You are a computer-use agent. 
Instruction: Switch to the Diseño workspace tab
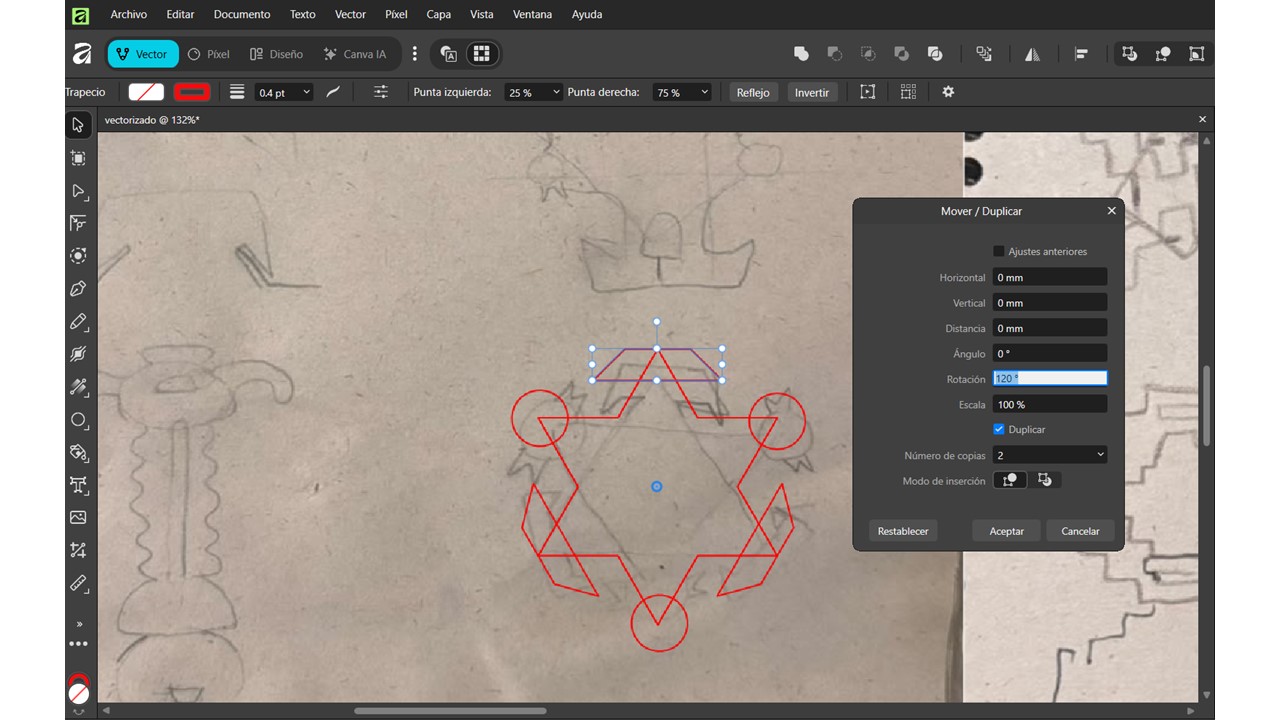tap(276, 54)
